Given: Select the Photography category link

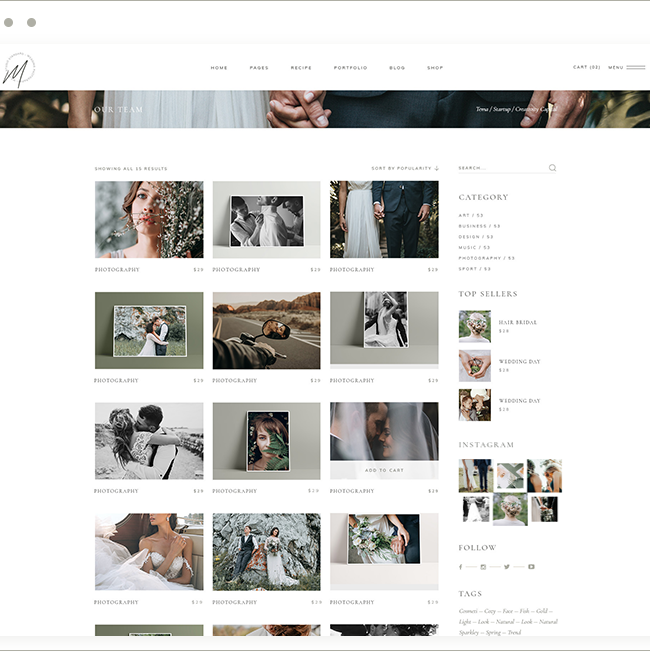Looking at the screenshot, I should (486, 258).
